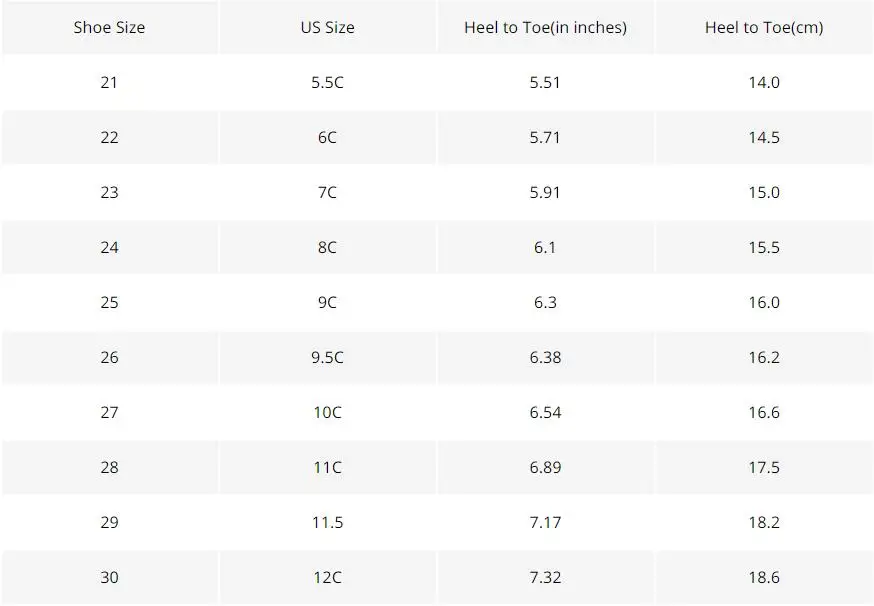
Task: Select shoe size 21 cell
Action: [x=109, y=83]
